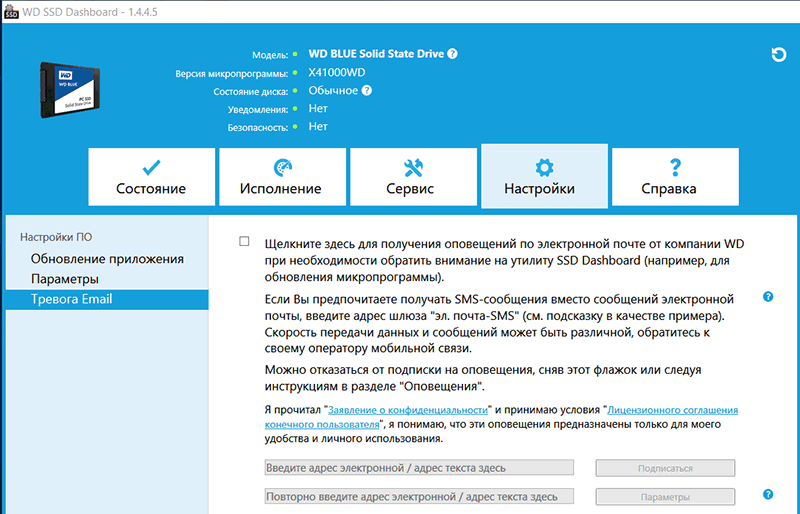The width and height of the screenshot is (800, 514).
Task: Click the Обычное disk state value
Action: (x=333, y=90)
